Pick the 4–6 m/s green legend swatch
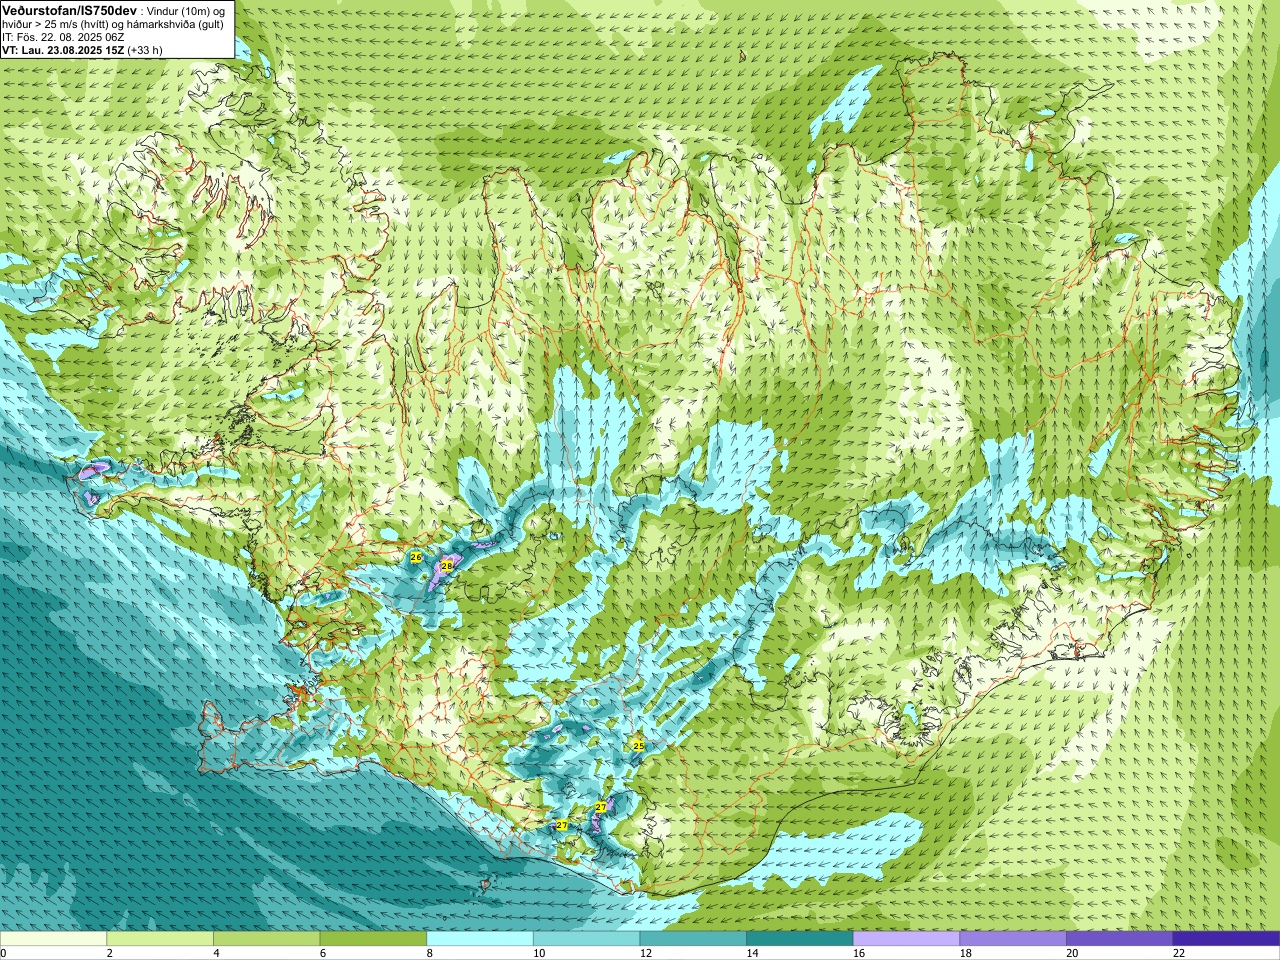 coord(267,939)
